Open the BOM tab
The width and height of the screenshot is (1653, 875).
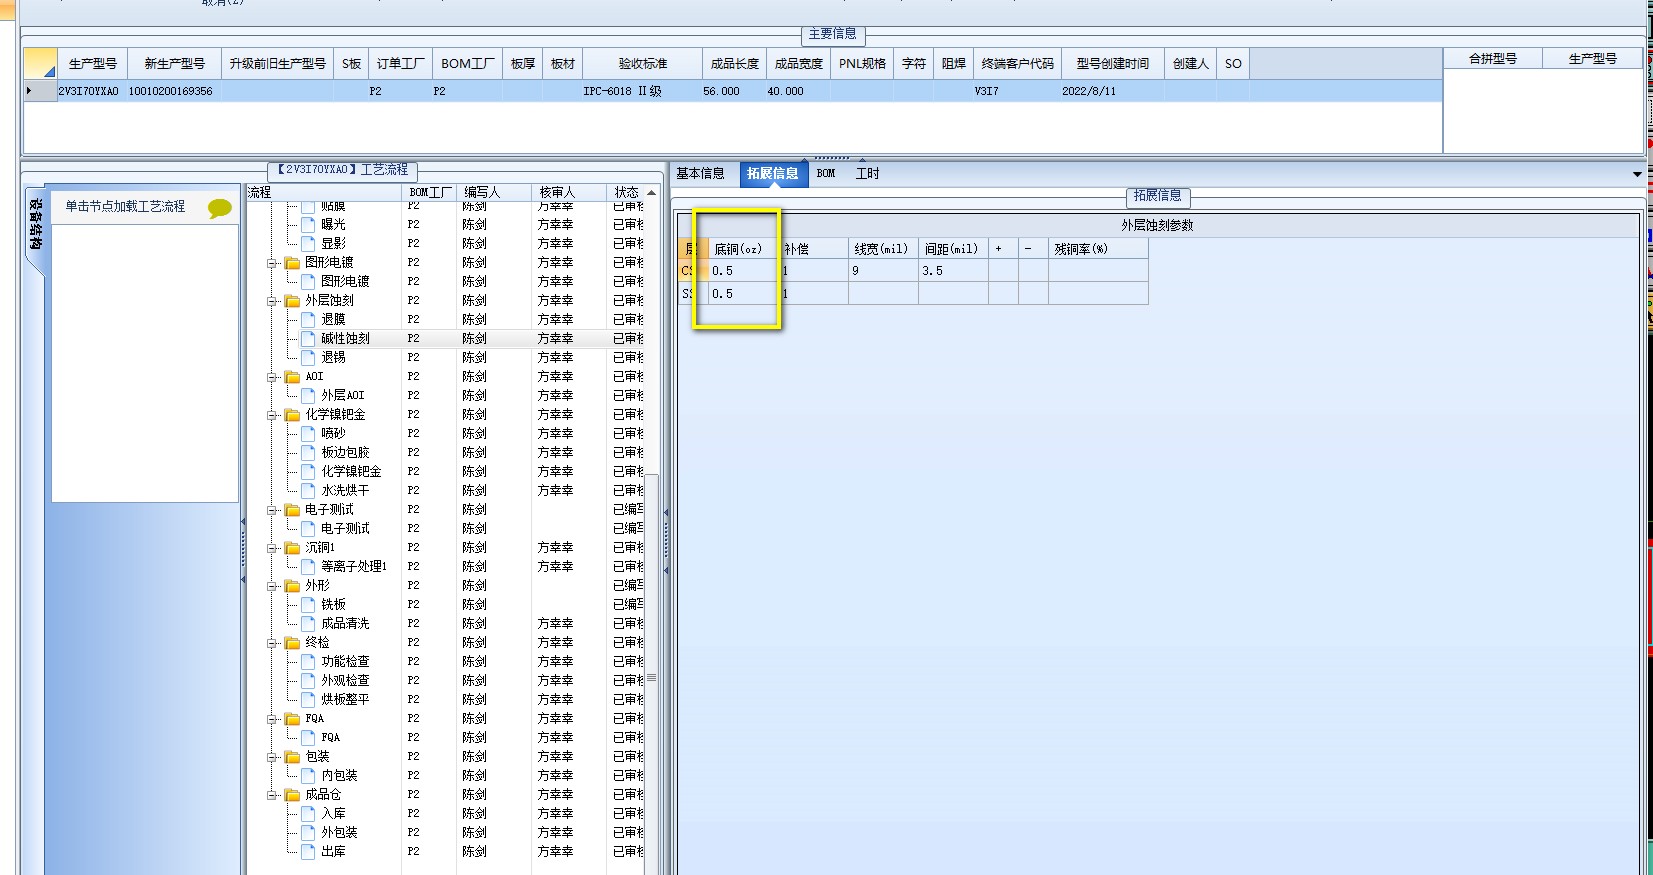(x=826, y=174)
